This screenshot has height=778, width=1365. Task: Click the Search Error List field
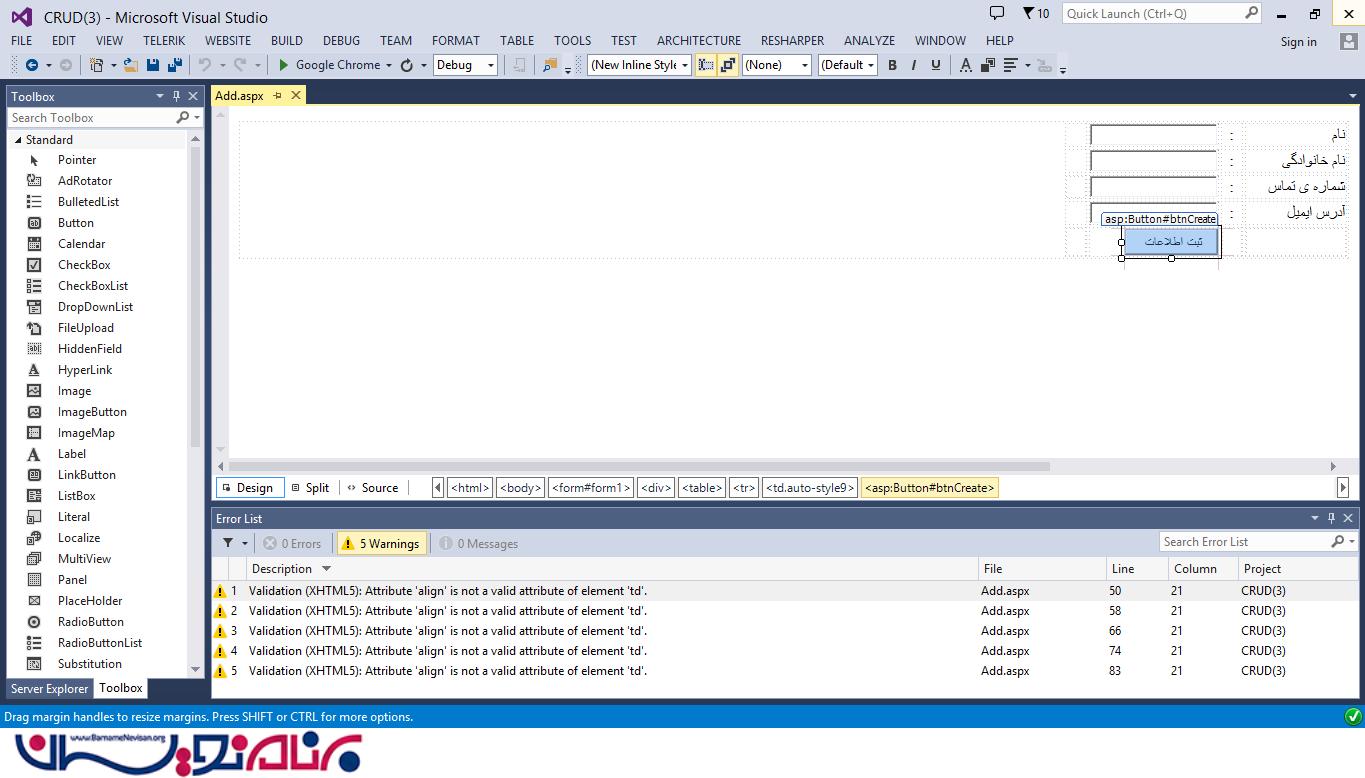click(1243, 542)
